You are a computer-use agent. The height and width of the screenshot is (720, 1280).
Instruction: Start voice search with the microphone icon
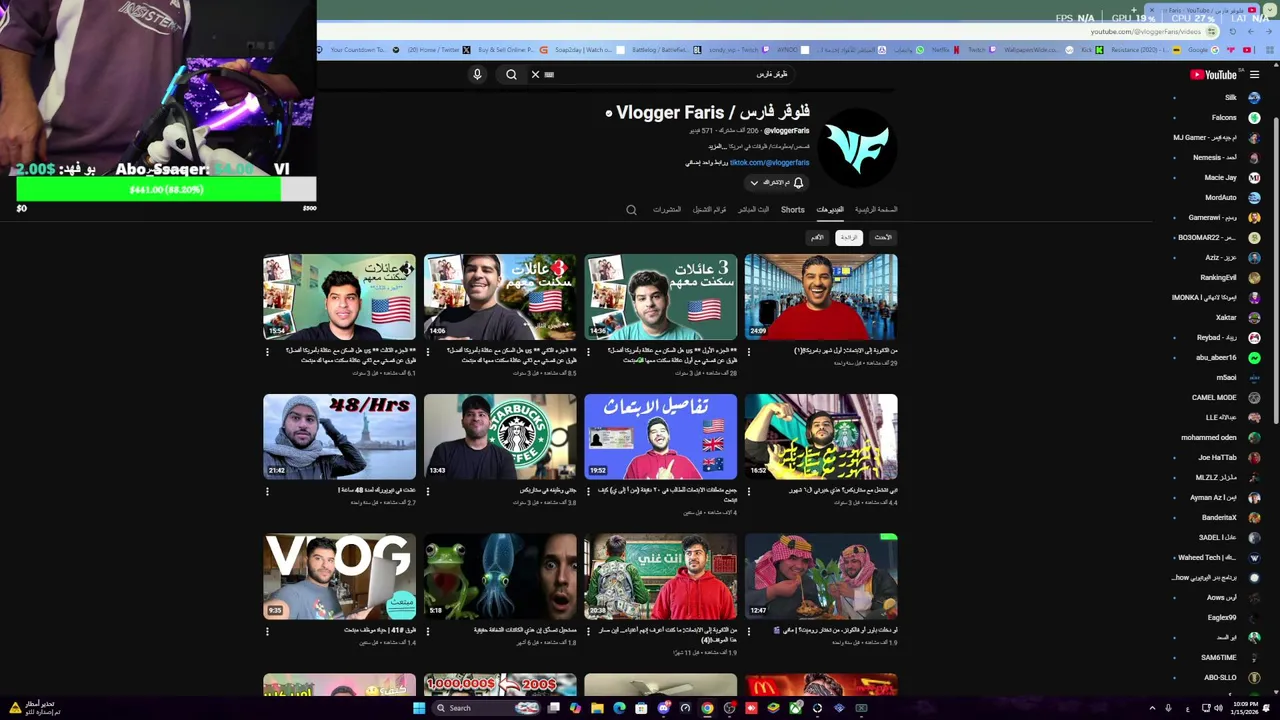[x=477, y=74]
